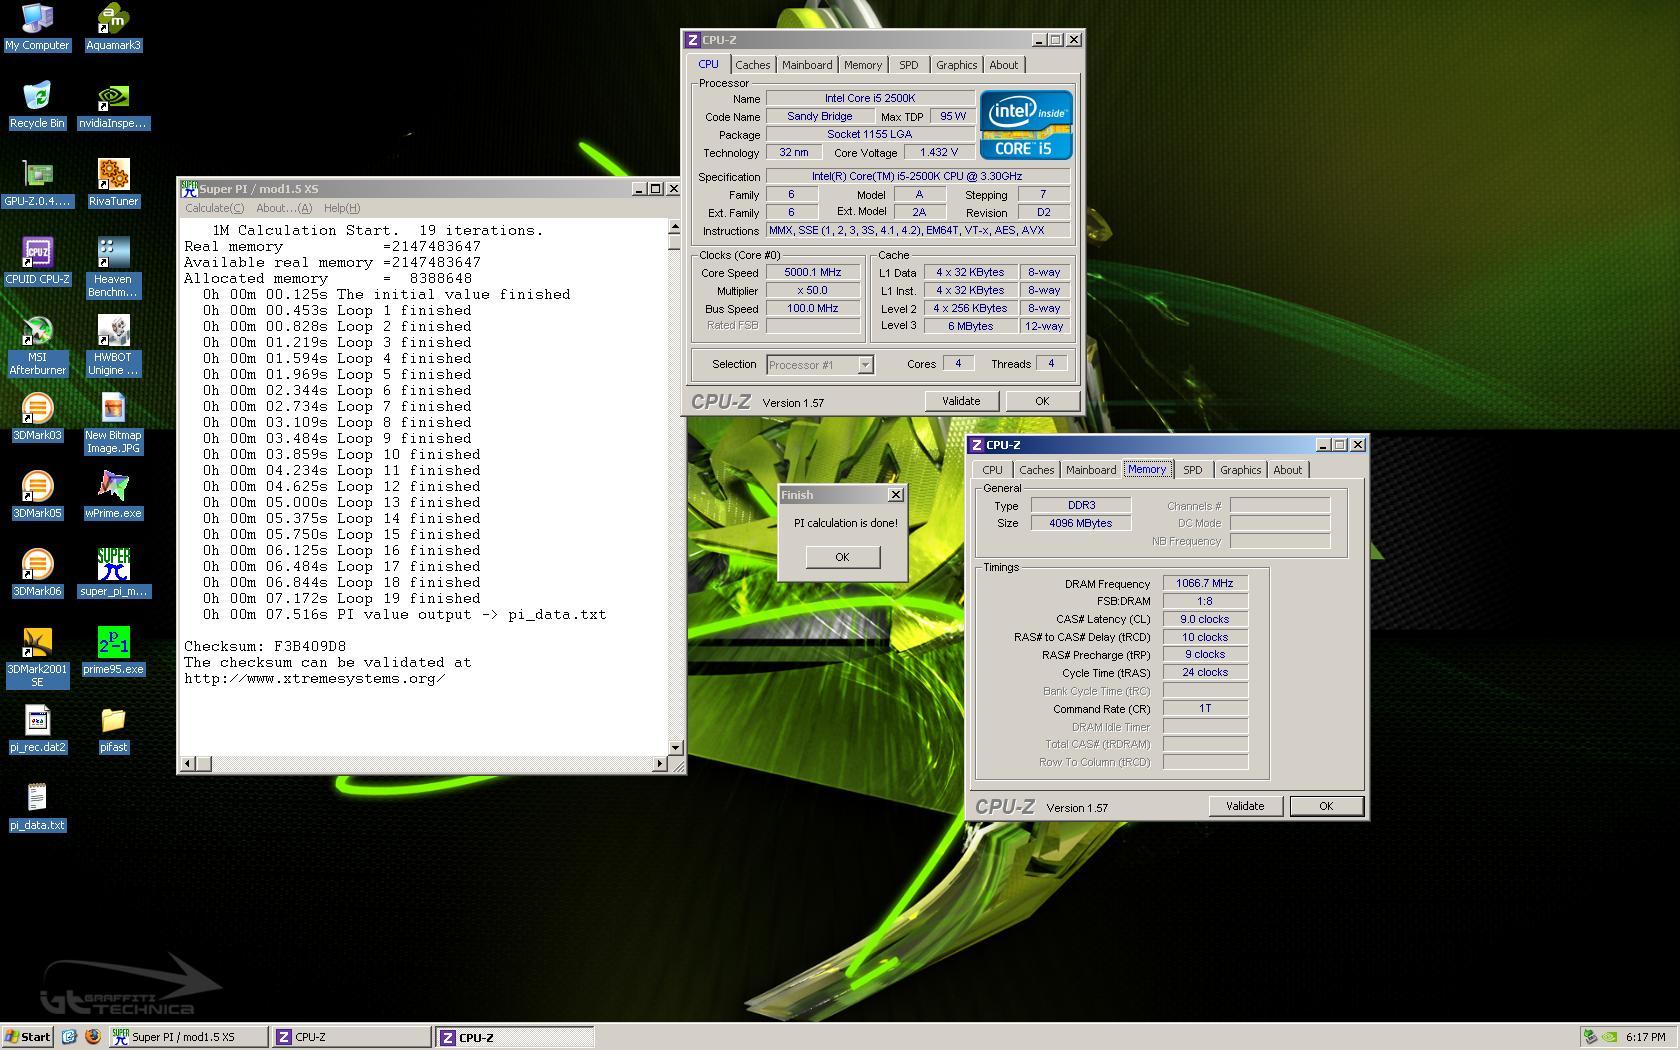Click OK in memory CPU-Z window
1680x1050 pixels.
1326,806
